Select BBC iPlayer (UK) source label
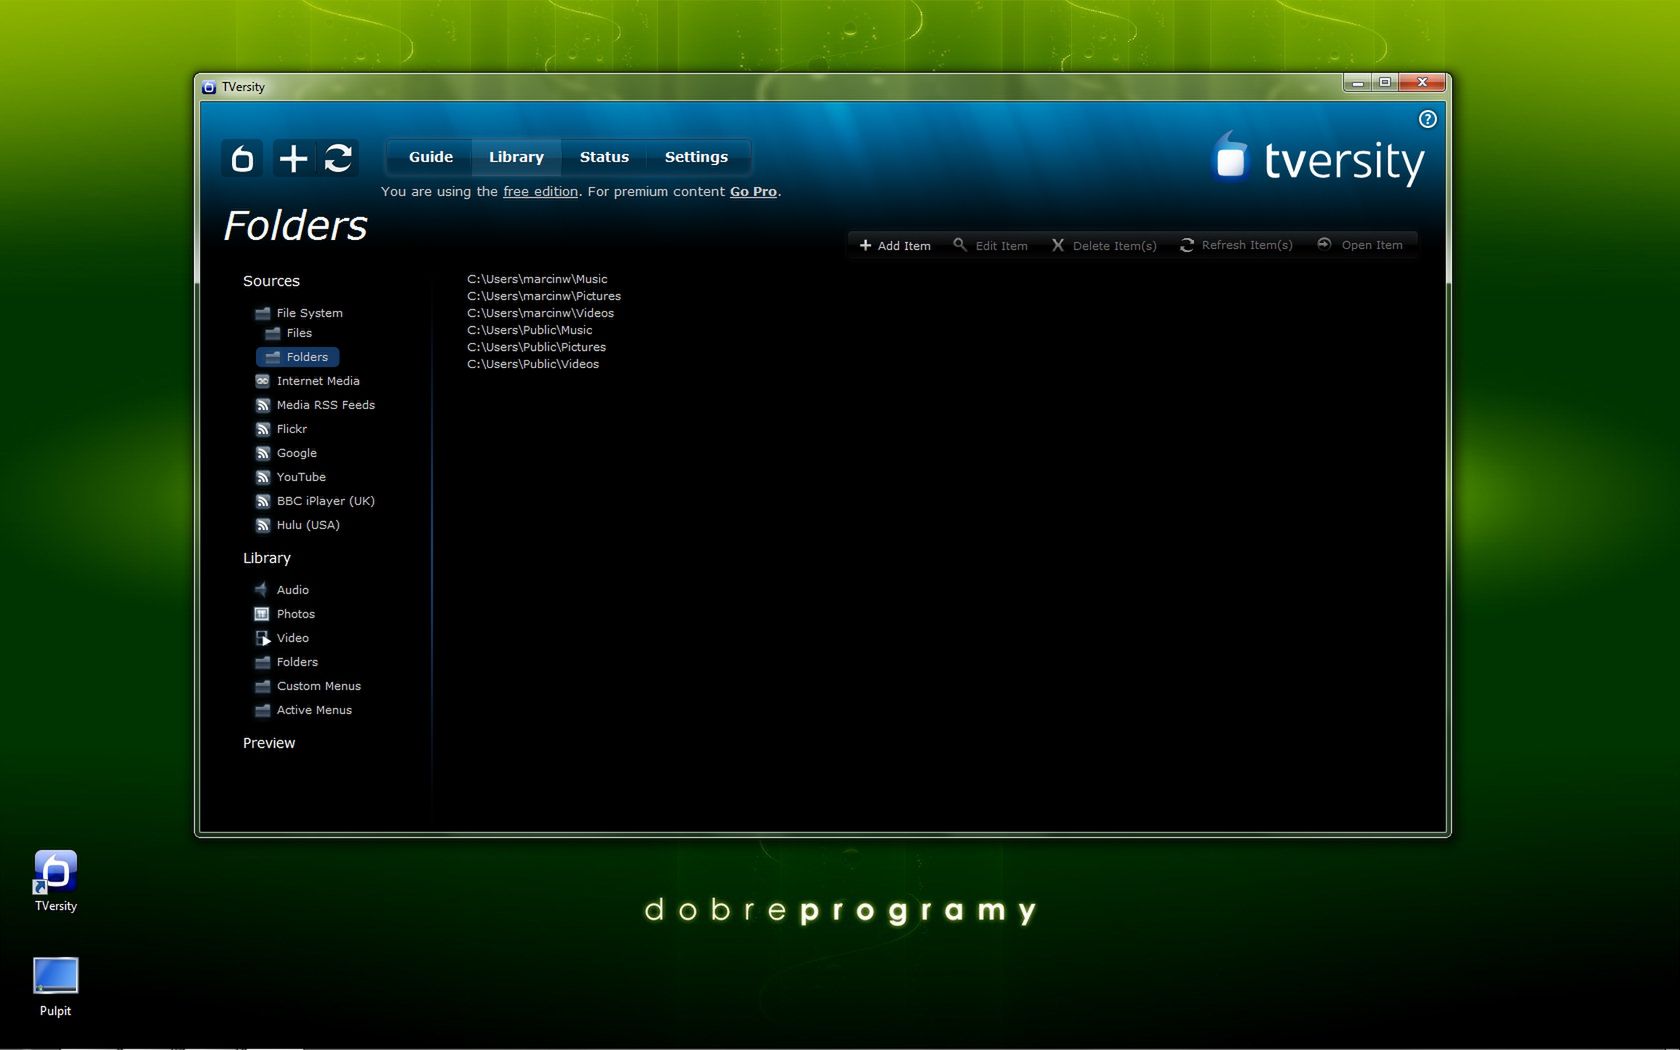This screenshot has height=1050, width=1680. click(326, 501)
